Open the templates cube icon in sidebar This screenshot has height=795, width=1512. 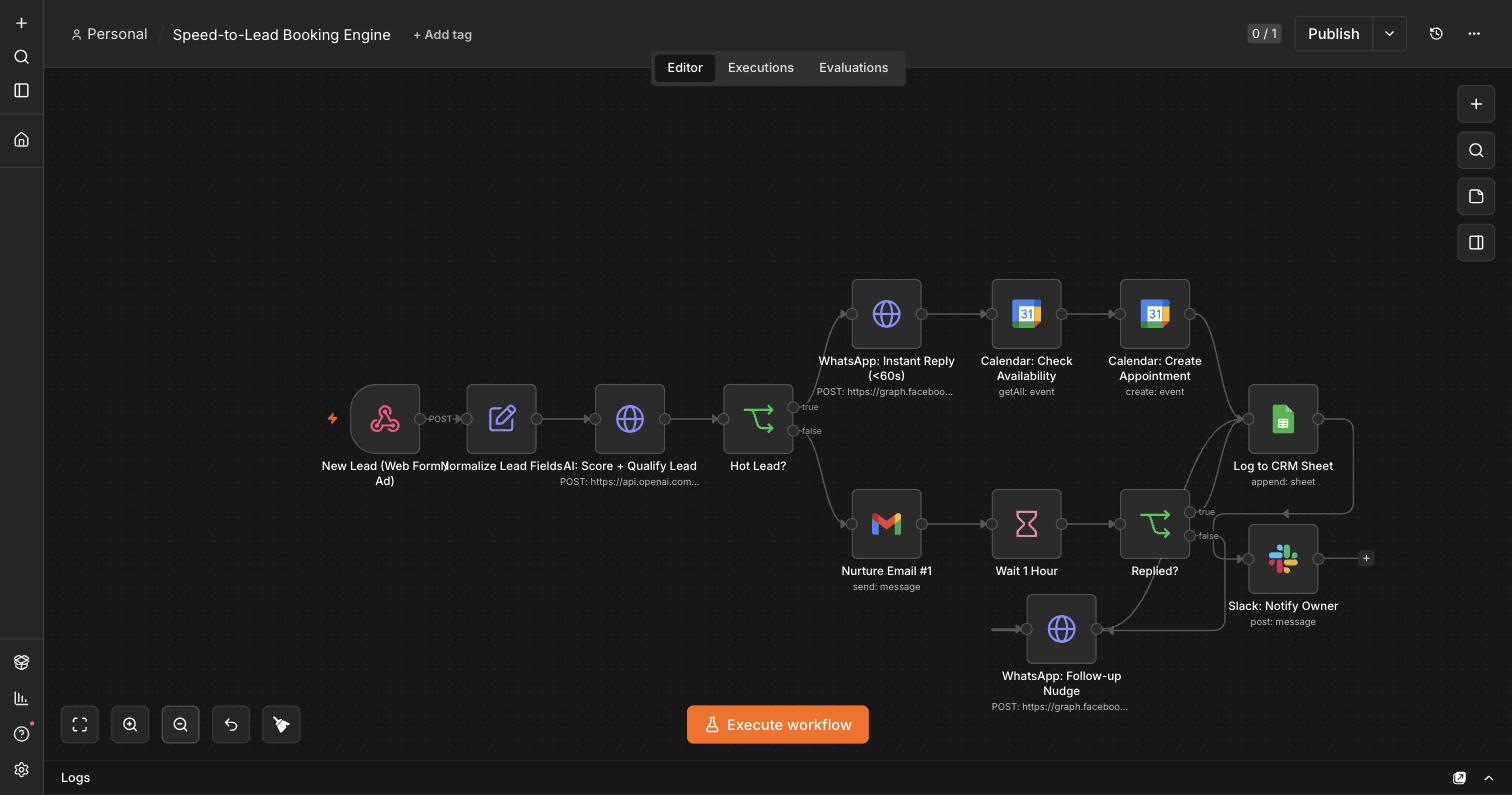pyautogui.click(x=21, y=662)
